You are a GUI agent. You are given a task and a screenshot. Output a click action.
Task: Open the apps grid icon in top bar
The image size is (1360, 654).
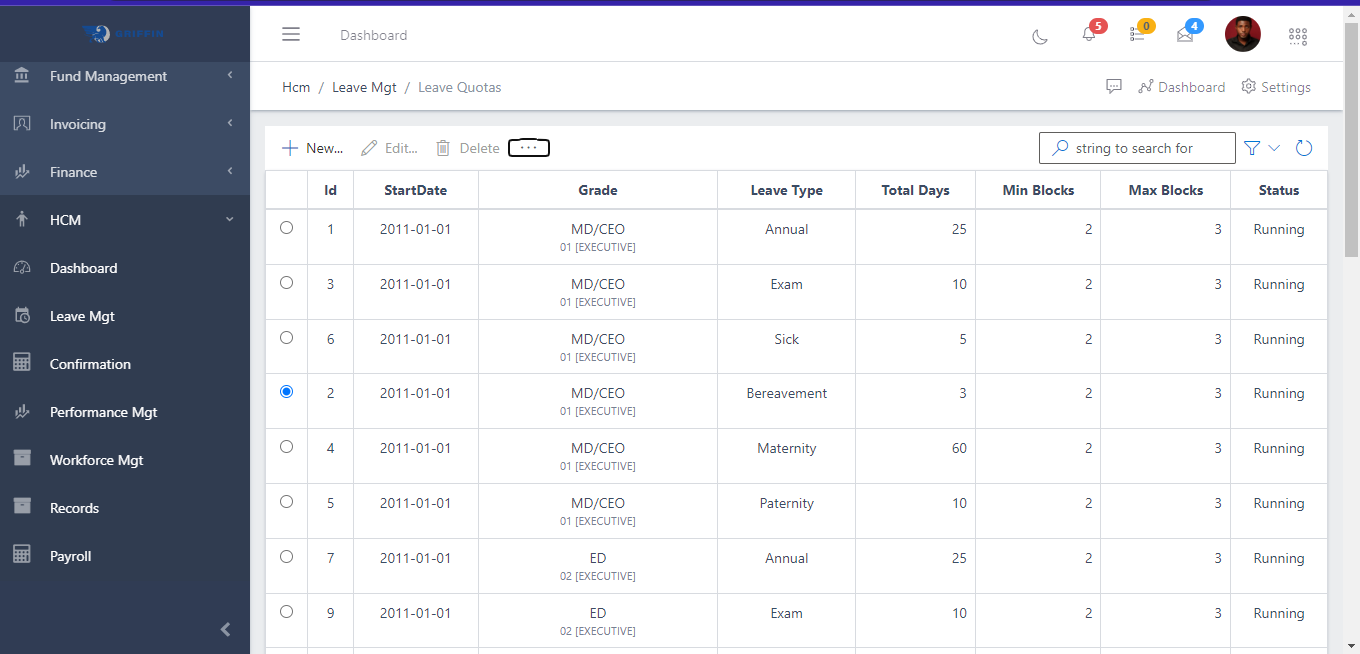1298,35
